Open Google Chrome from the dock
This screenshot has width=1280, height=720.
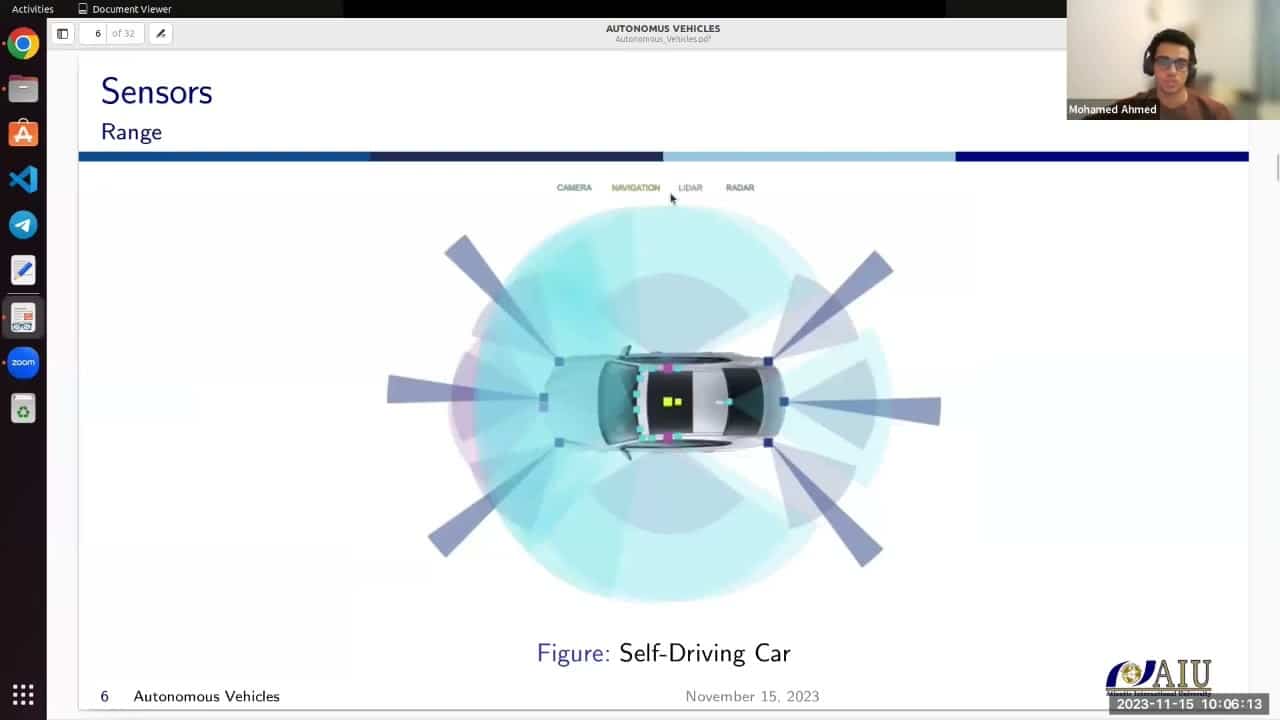(x=23, y=44)
